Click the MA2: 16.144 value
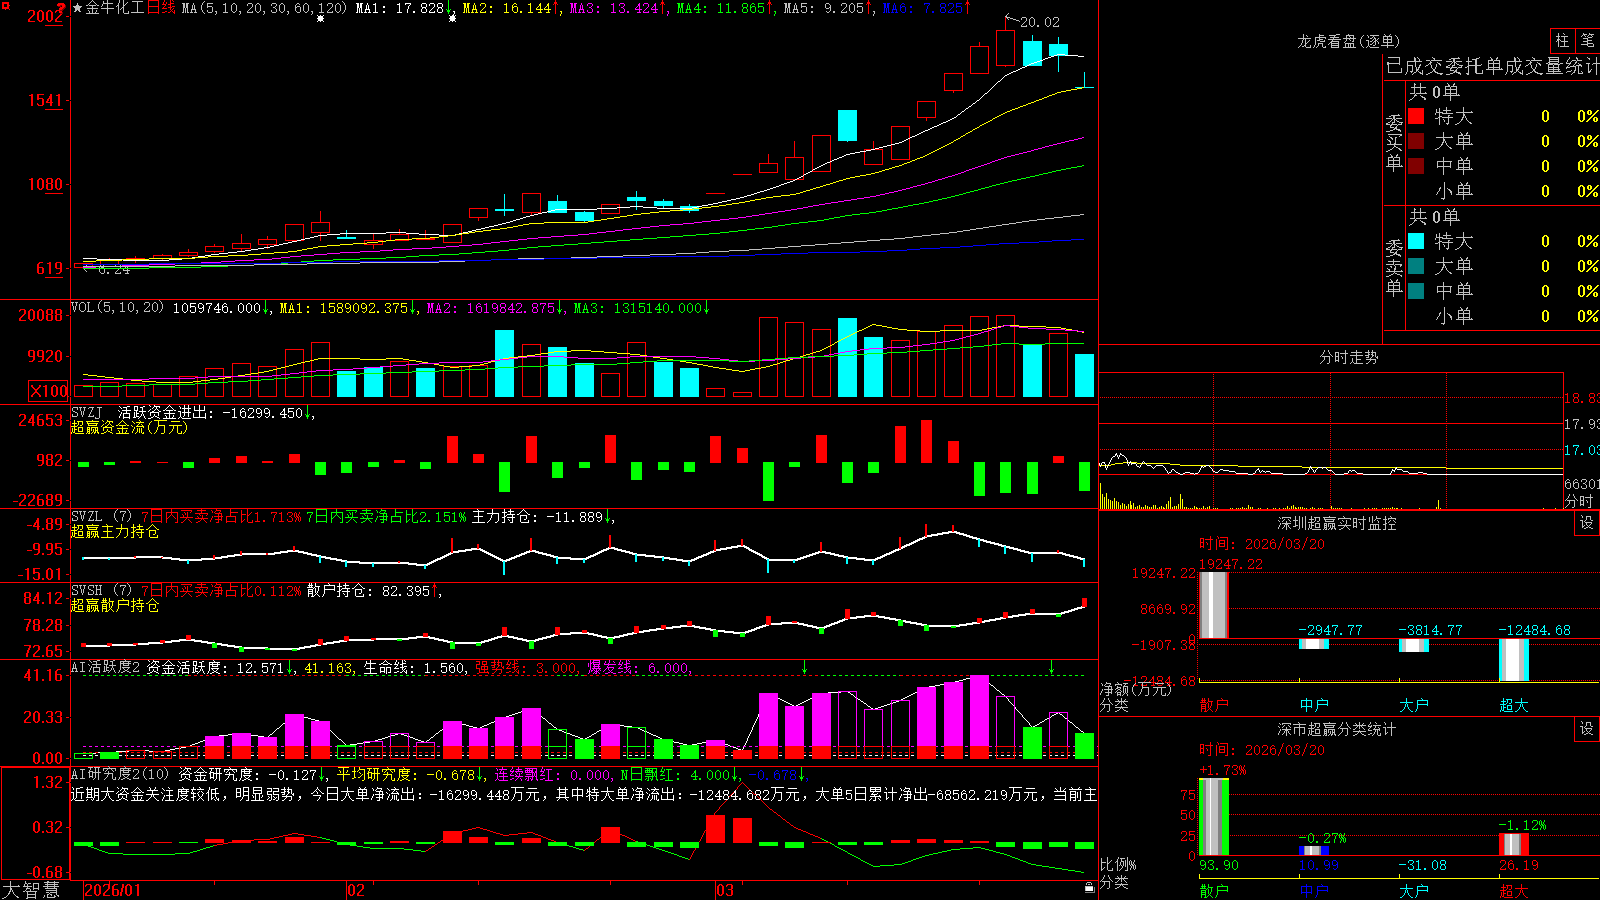 pyautogui.click(x=507, y=8)
